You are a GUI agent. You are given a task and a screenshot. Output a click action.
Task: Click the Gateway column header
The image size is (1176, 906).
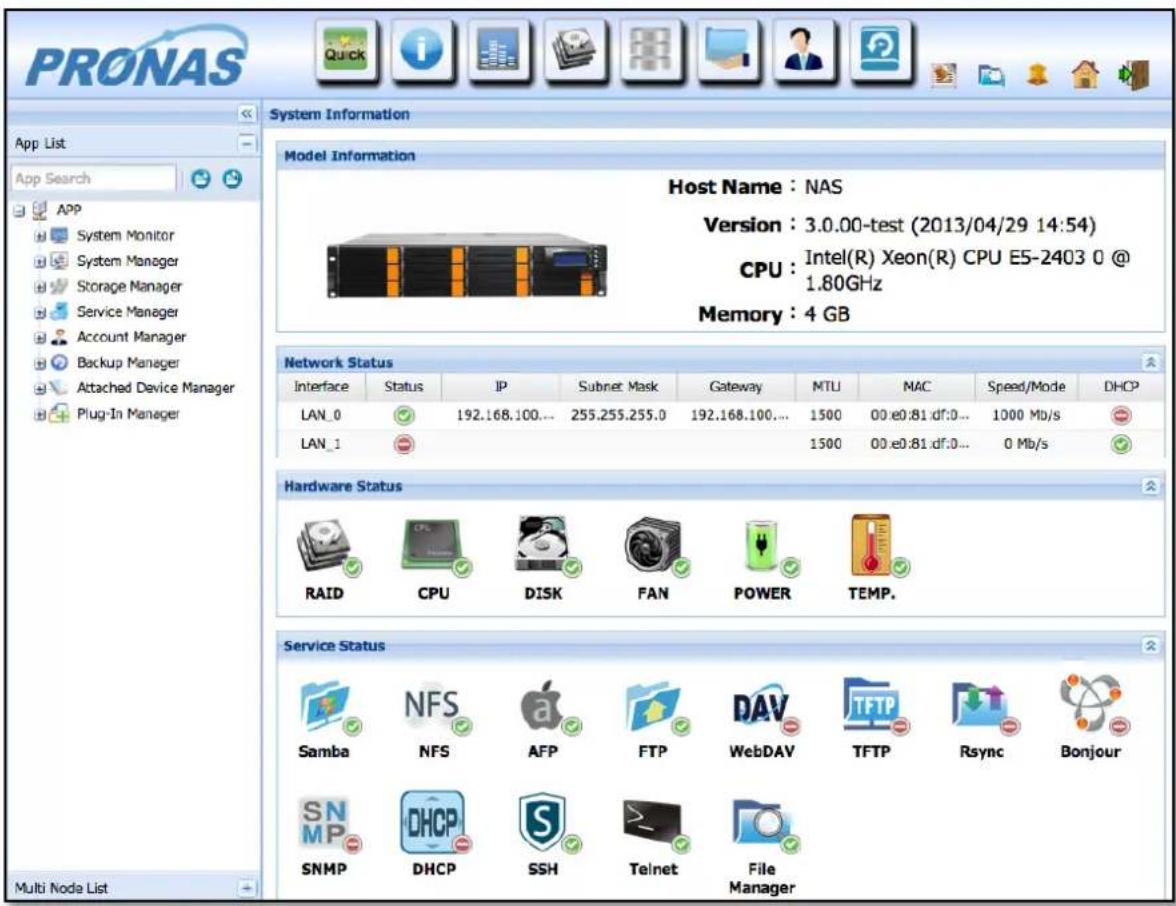[x=736, y=387]
